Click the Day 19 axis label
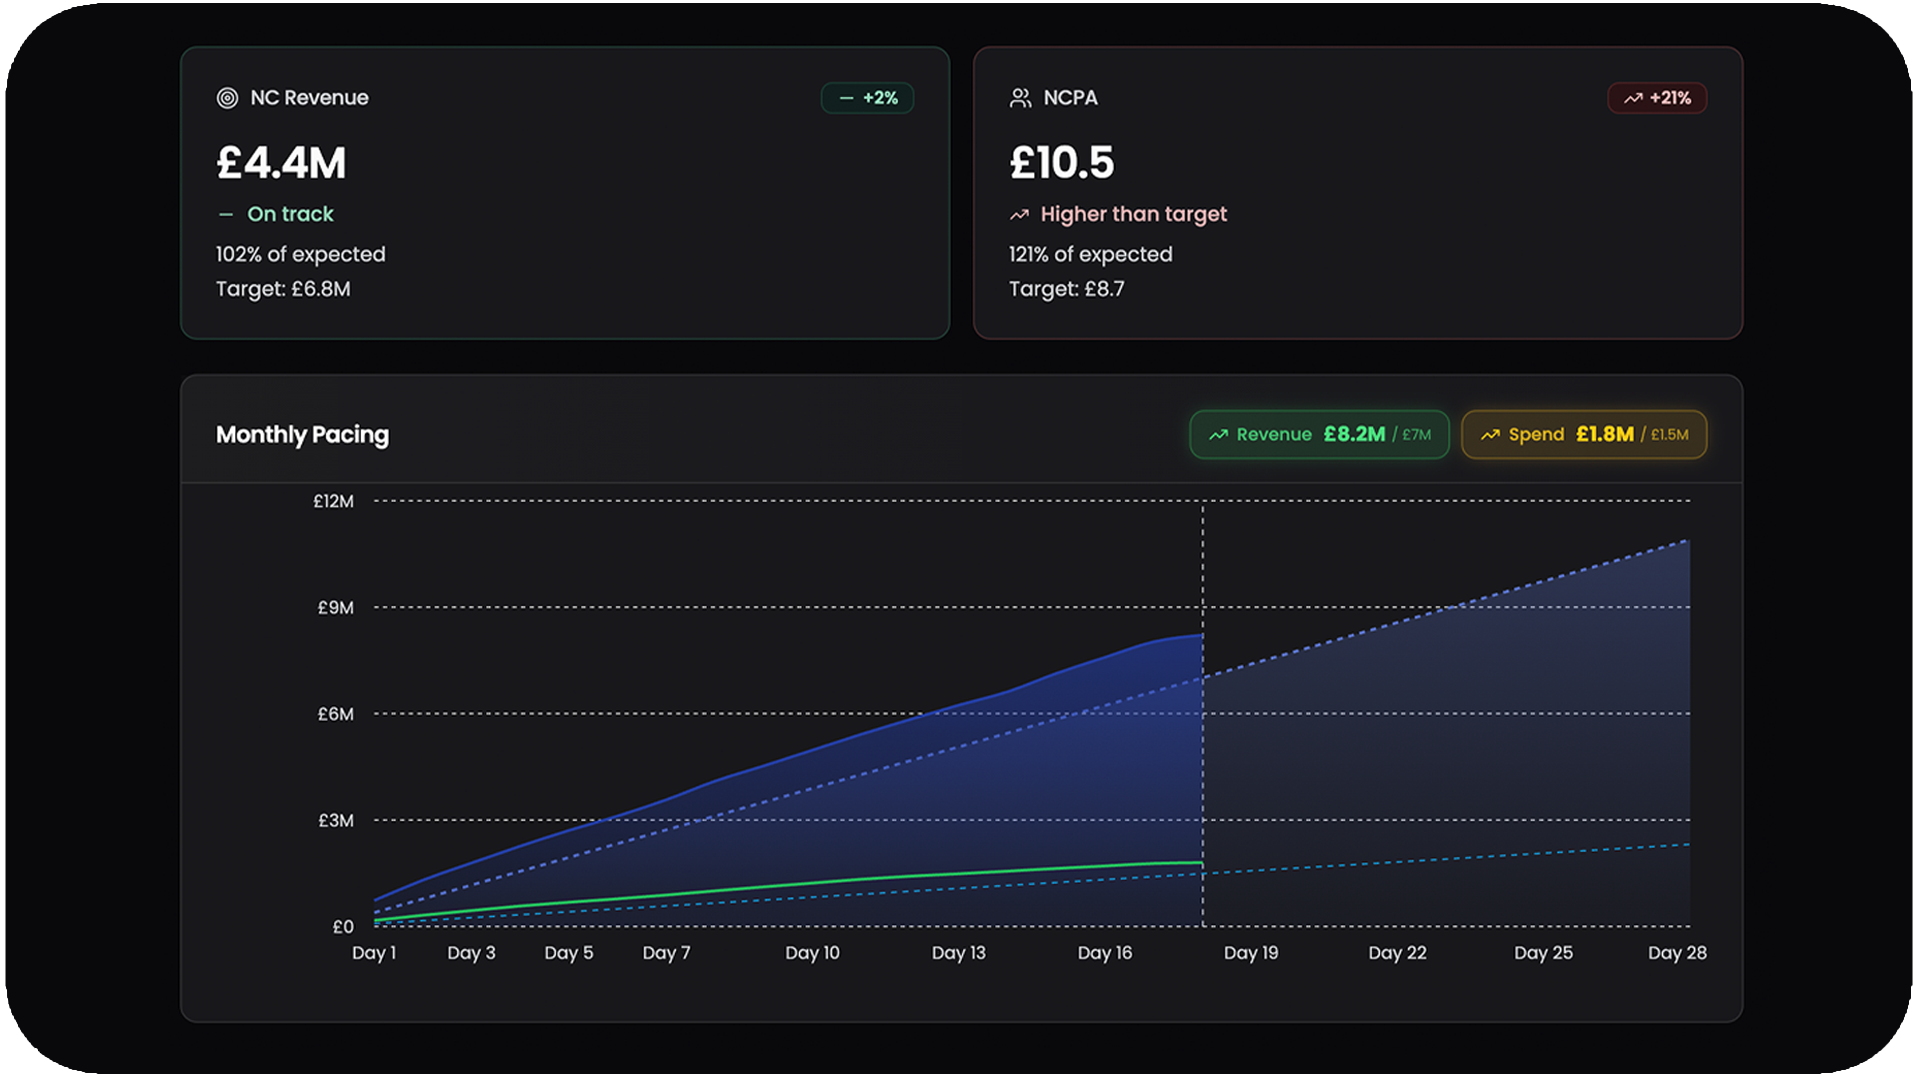The height and width of the screenshot is (1080, 1920). point(1251,953)
